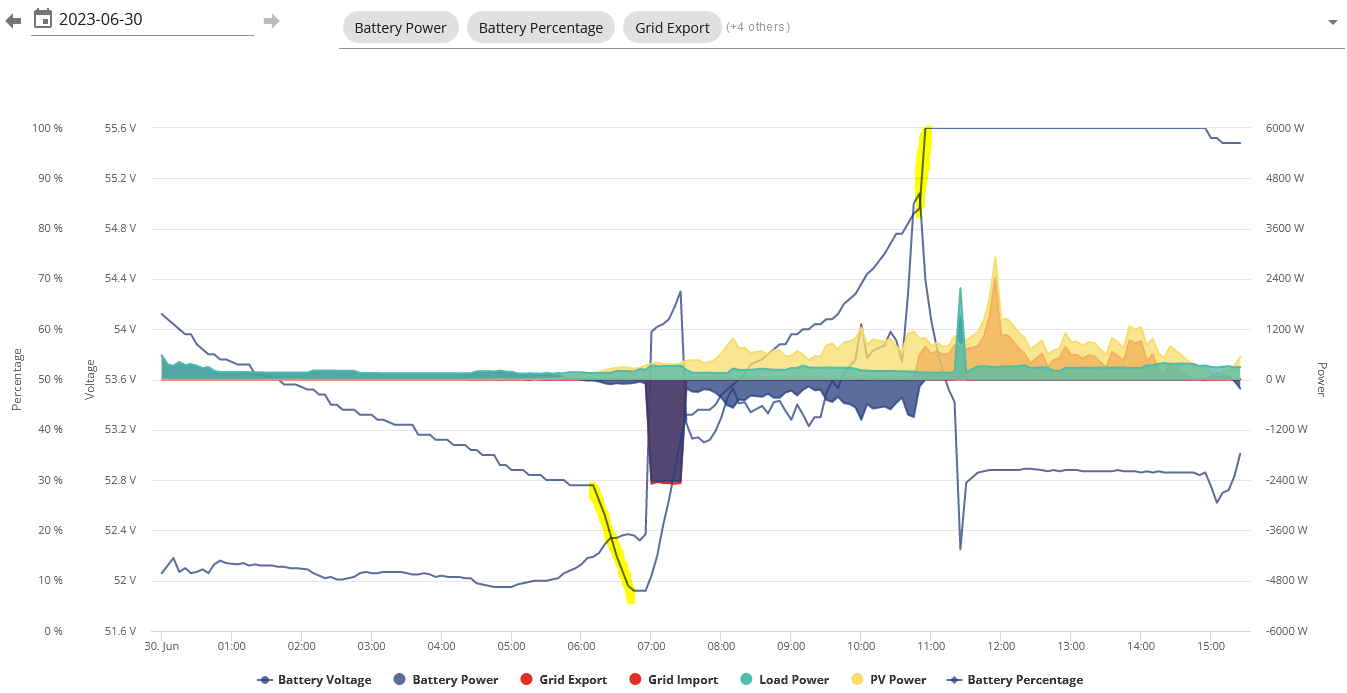Hide Load Power series in legend
The width and height of the screenshot is (1347, 693).
[784, 680]
